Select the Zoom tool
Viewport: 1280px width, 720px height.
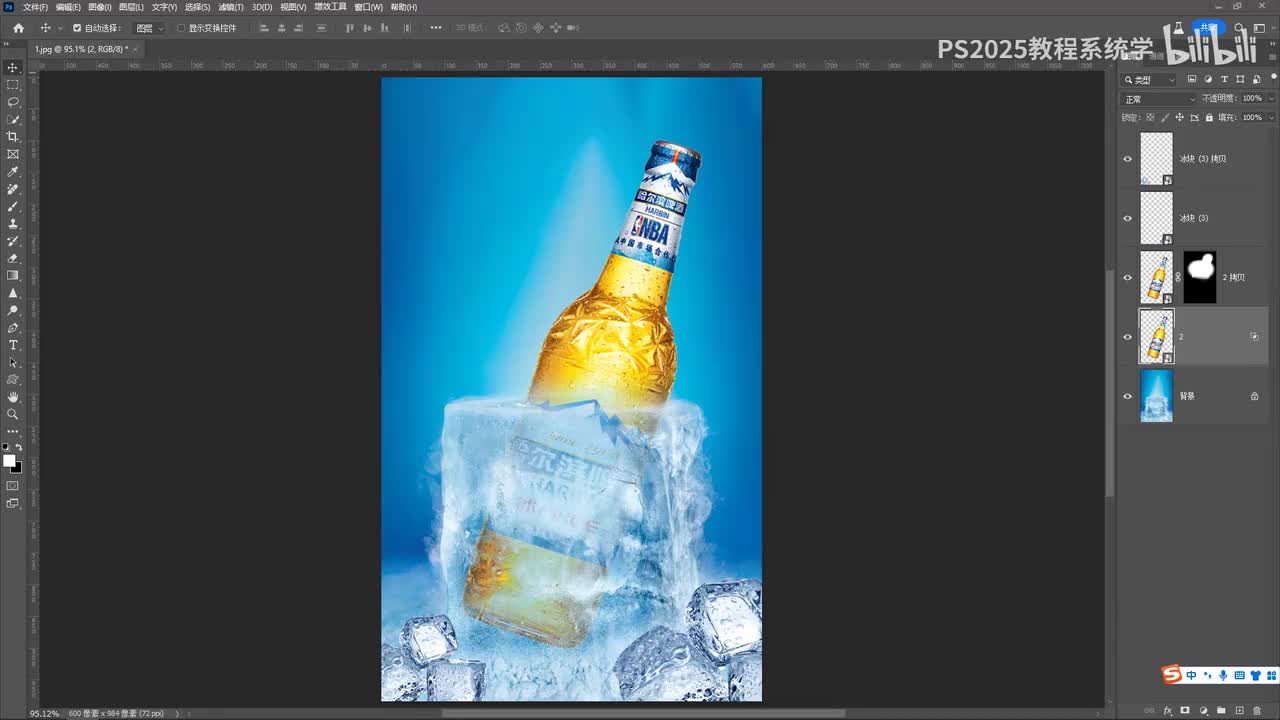click(x=13, y=414)
